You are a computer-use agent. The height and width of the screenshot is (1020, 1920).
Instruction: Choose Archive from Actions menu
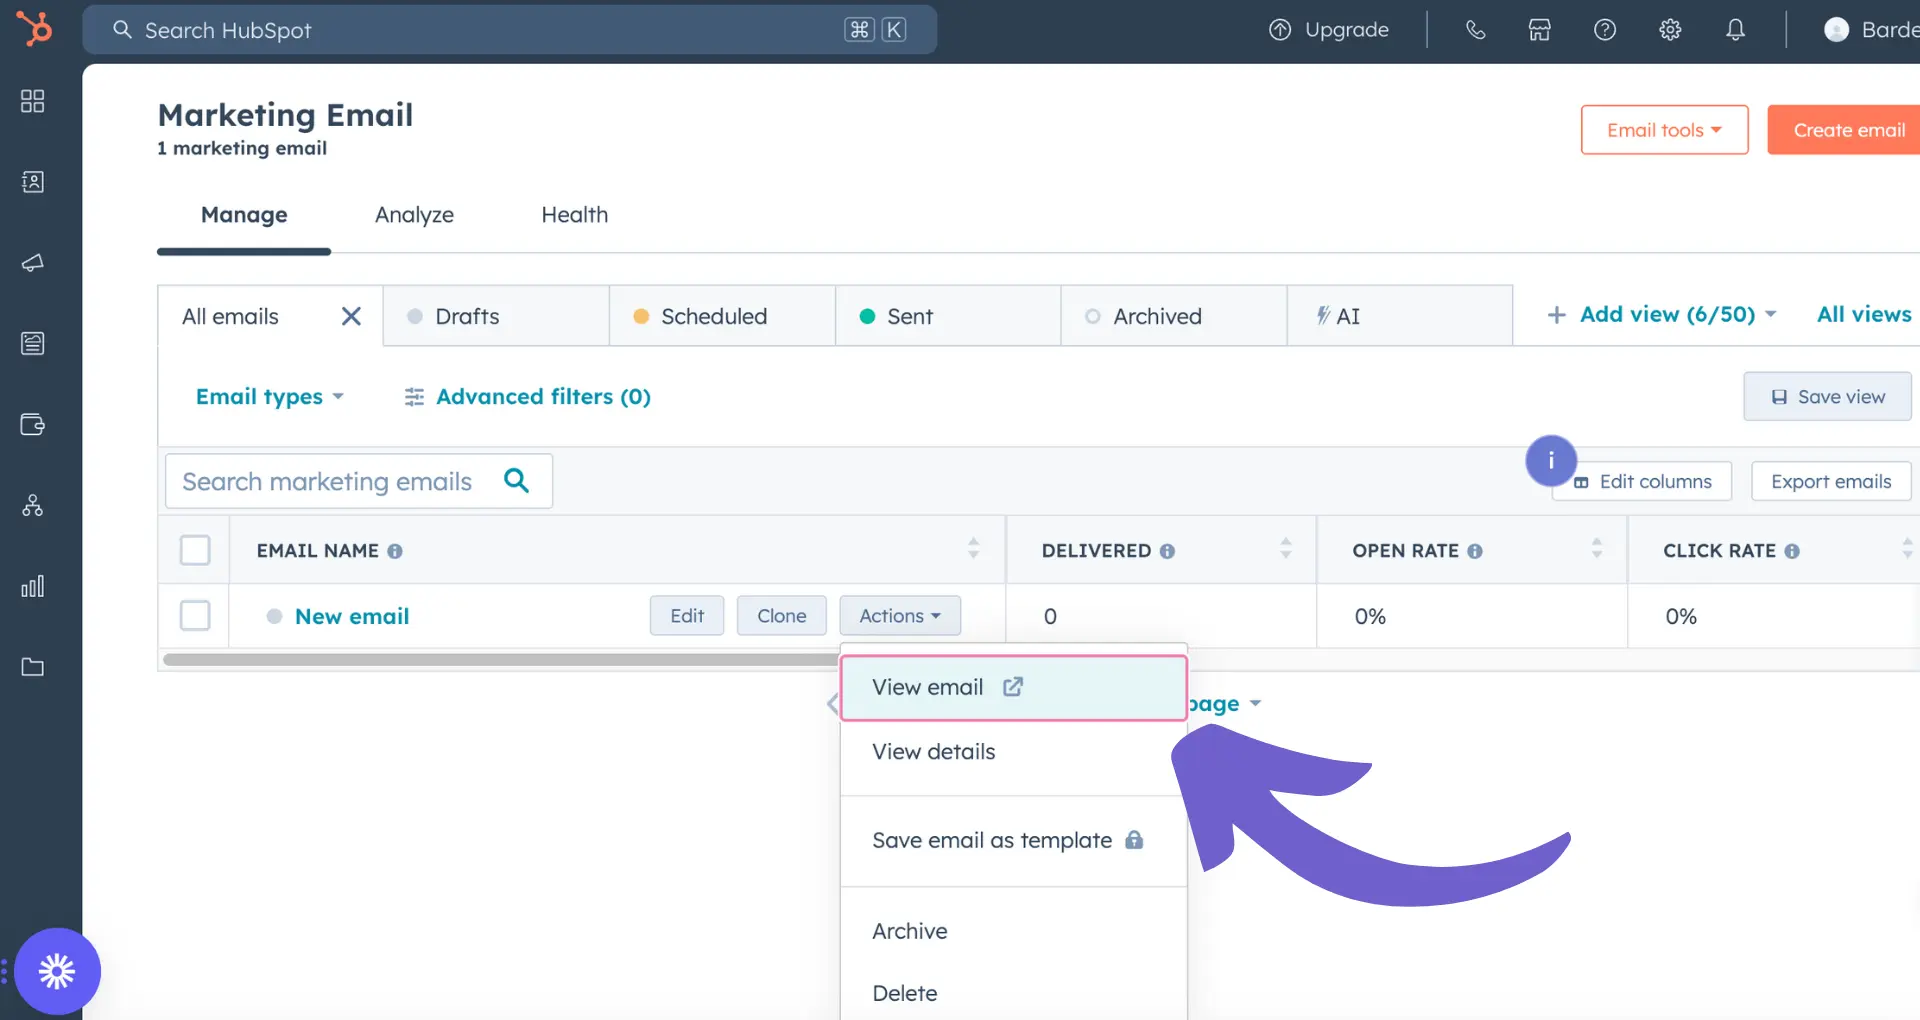1013,931
